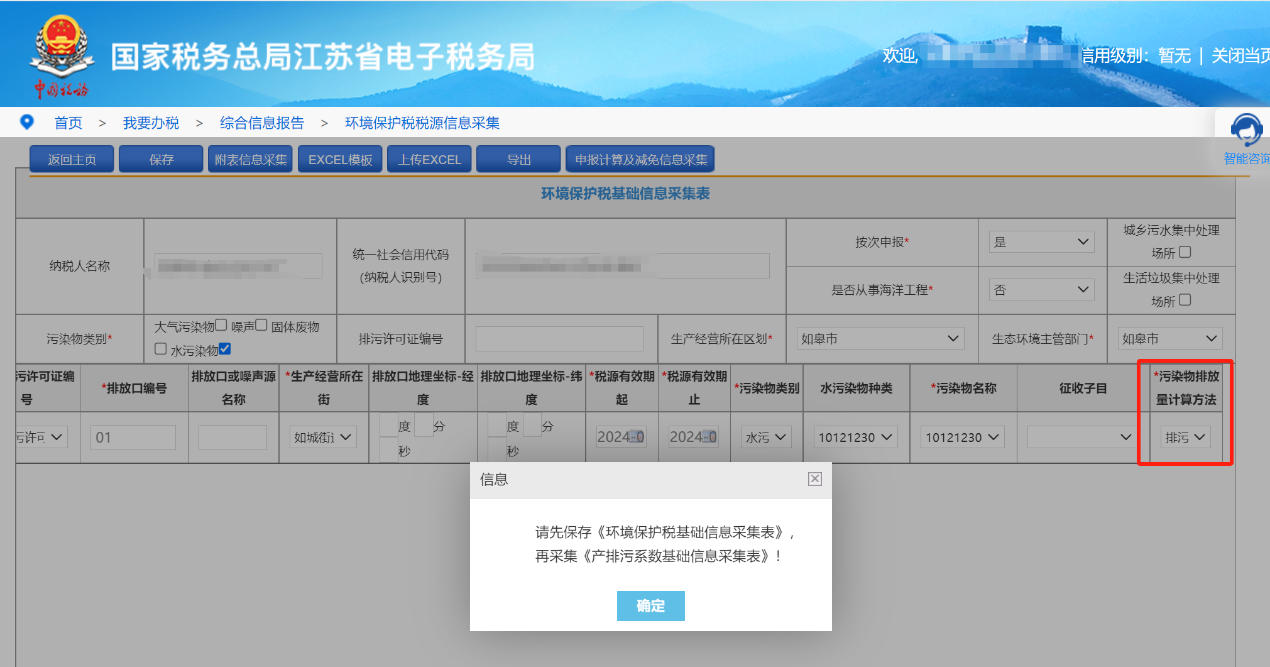
Task: Click the 保存 toolbar button
Action: [161, 160]
